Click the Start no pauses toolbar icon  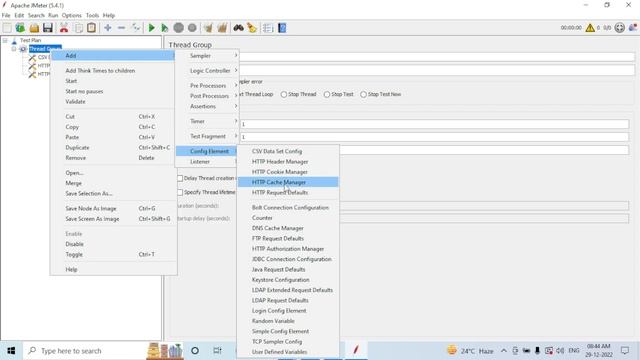click(x=164, y=28)
